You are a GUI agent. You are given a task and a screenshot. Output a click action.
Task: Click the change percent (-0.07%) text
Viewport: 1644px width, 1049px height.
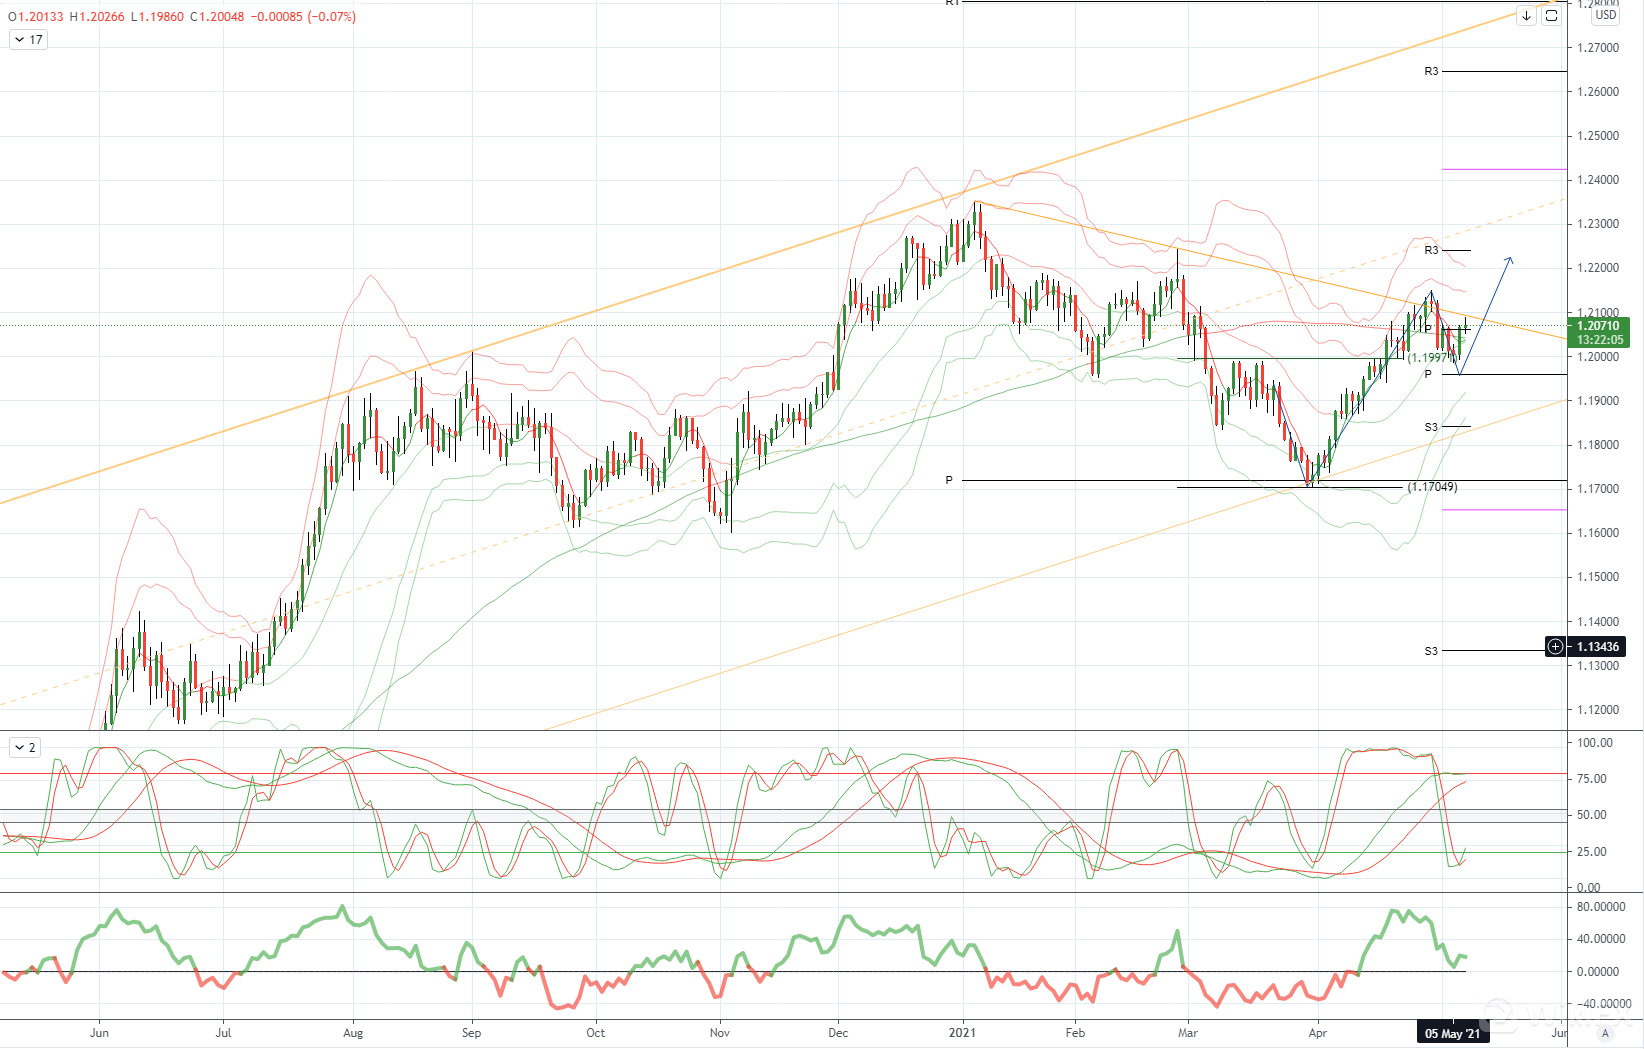click(332, 17)
